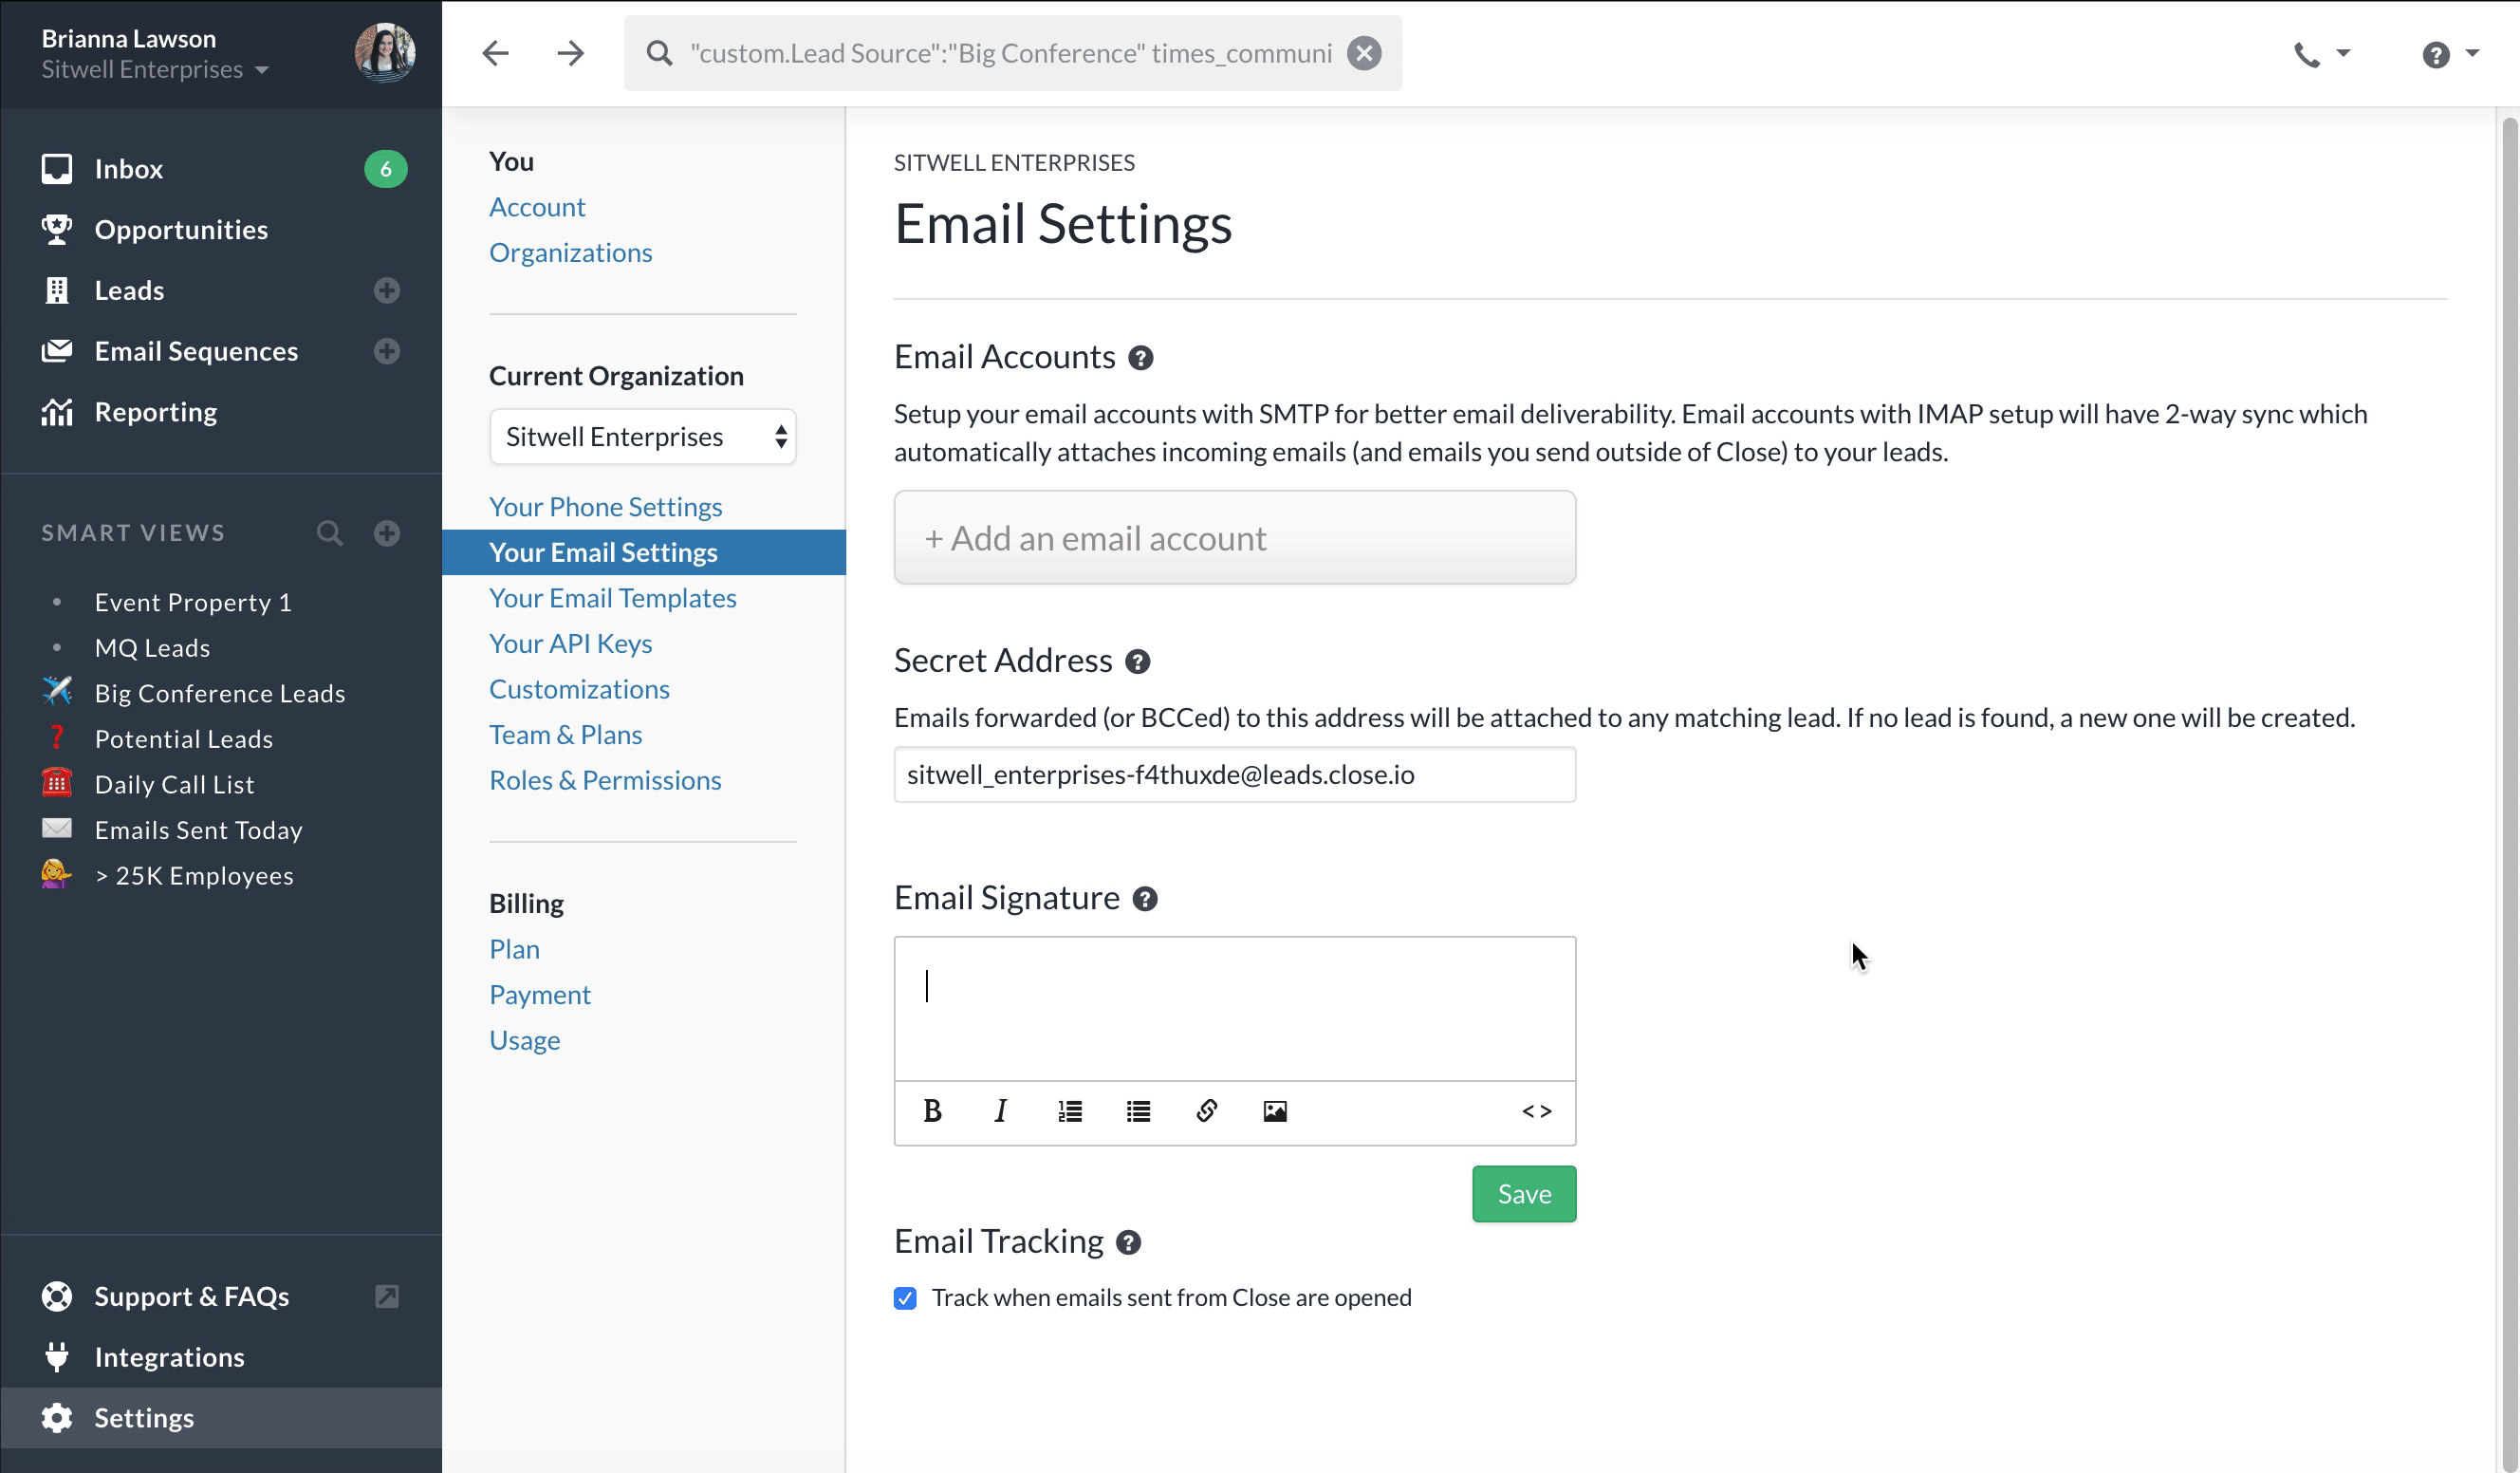Insert a bulleted list in signature
This screenshot has height=1473, width=2520.
click(x=1138, y=1111)
